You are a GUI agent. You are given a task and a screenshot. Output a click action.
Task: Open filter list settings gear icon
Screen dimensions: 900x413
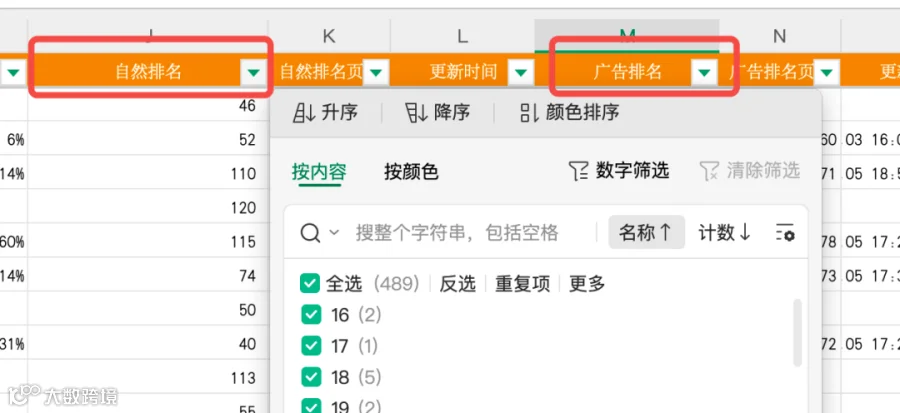tap(785, 233)
